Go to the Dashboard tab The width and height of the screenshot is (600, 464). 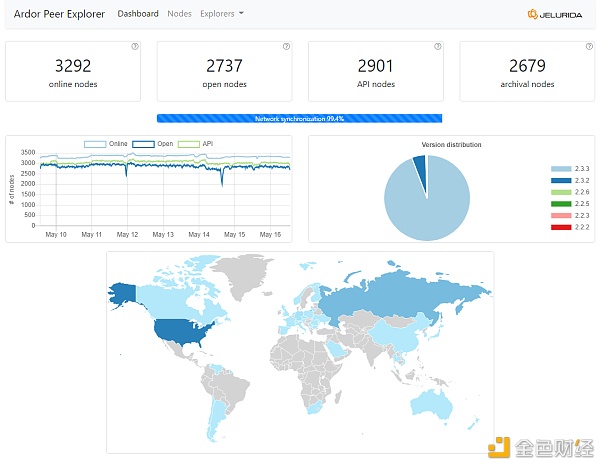(138, 14)
